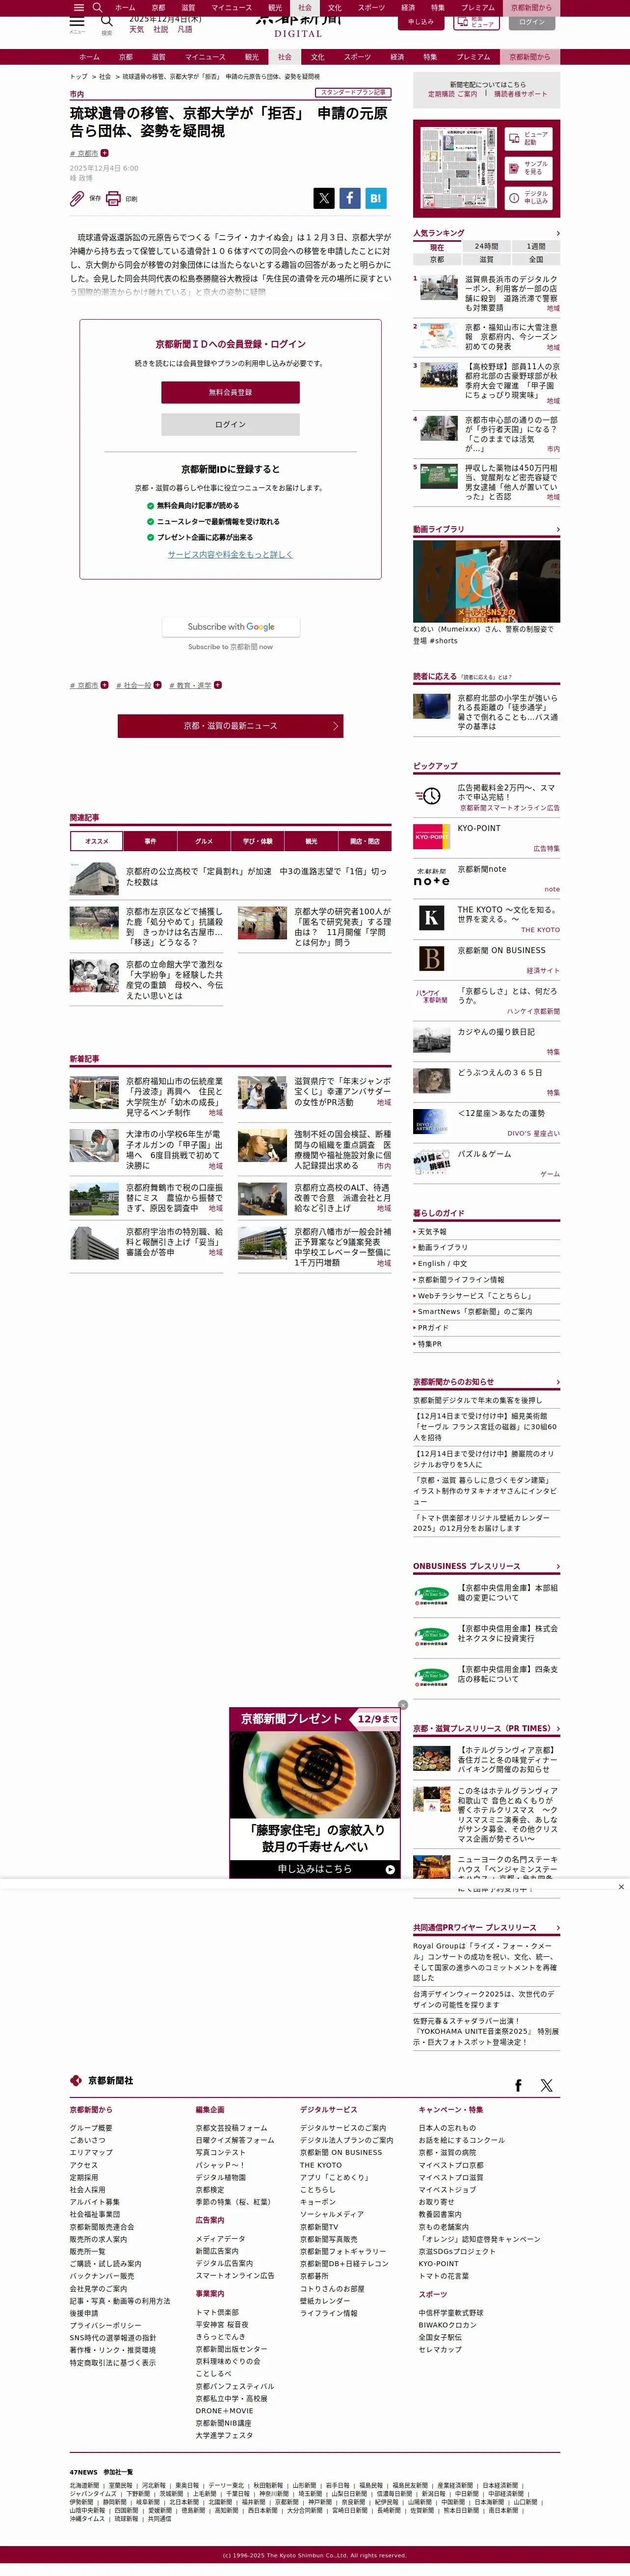Click breadcrumb 社会
Viewport: 630px width, 2576px height.
point(105,76)
